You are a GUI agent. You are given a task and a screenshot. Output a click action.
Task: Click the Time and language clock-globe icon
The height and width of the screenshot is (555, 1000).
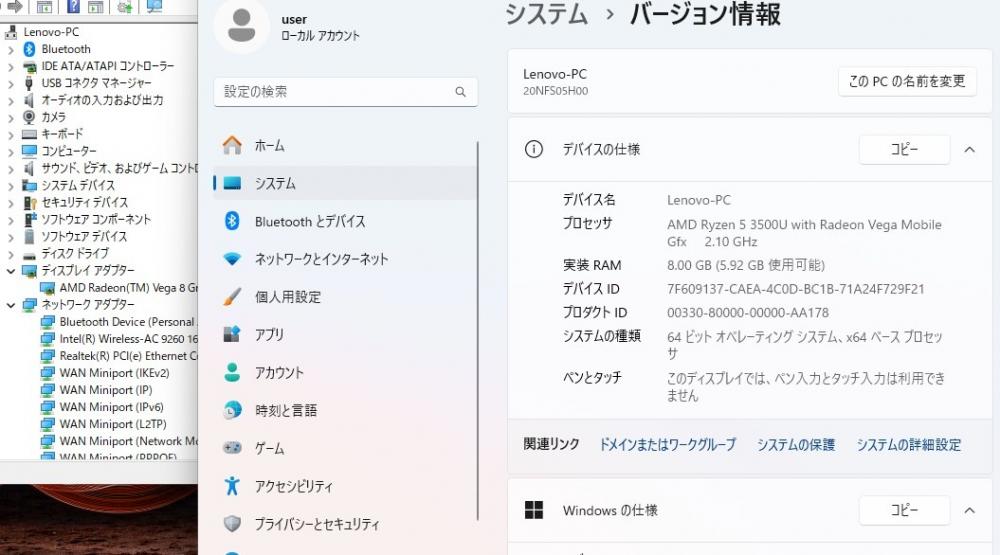click(x=232, y=410)
